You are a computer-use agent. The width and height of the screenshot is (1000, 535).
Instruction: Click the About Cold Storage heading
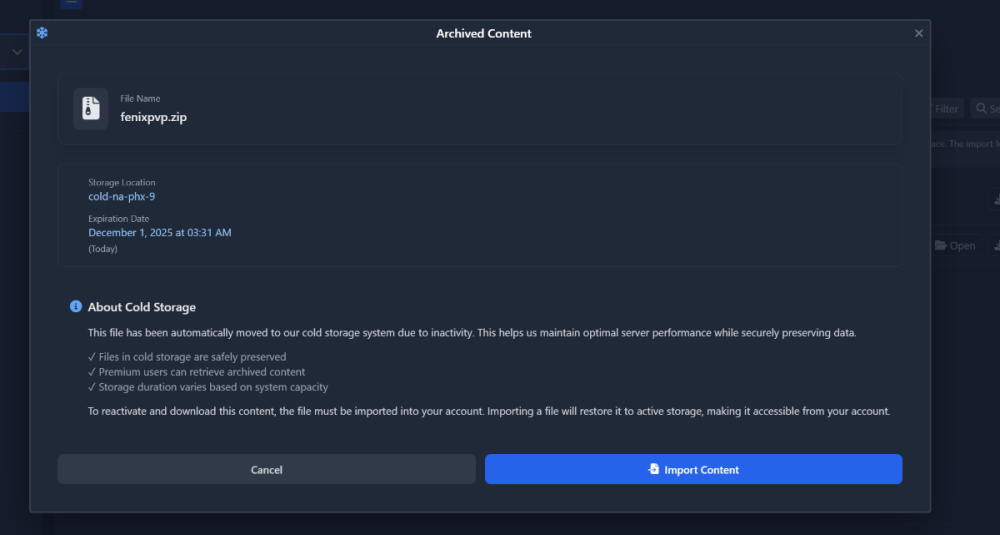tap(141, 307)
